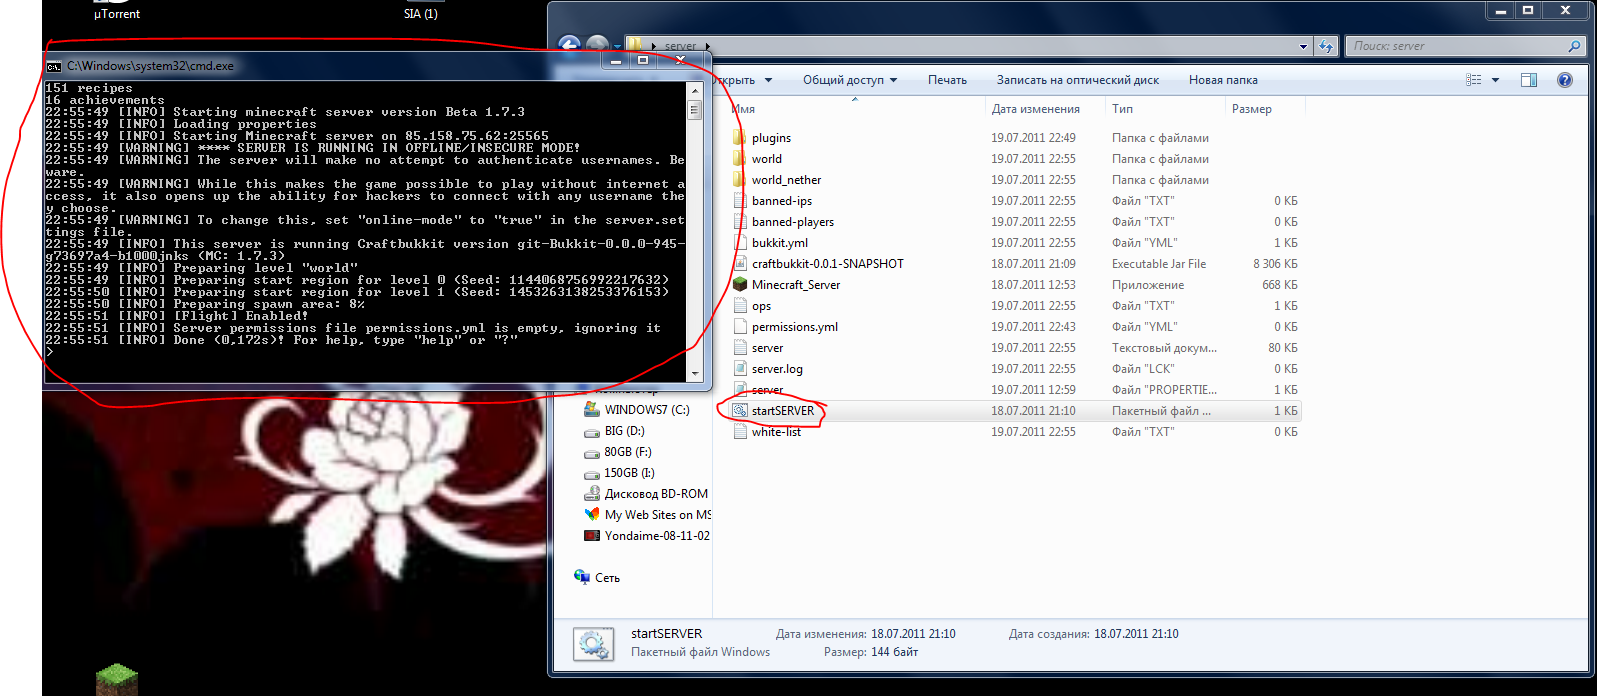Screen dimensions: 1597x696
Task: Open the view options dropdown arrow
Action: 1496,80
